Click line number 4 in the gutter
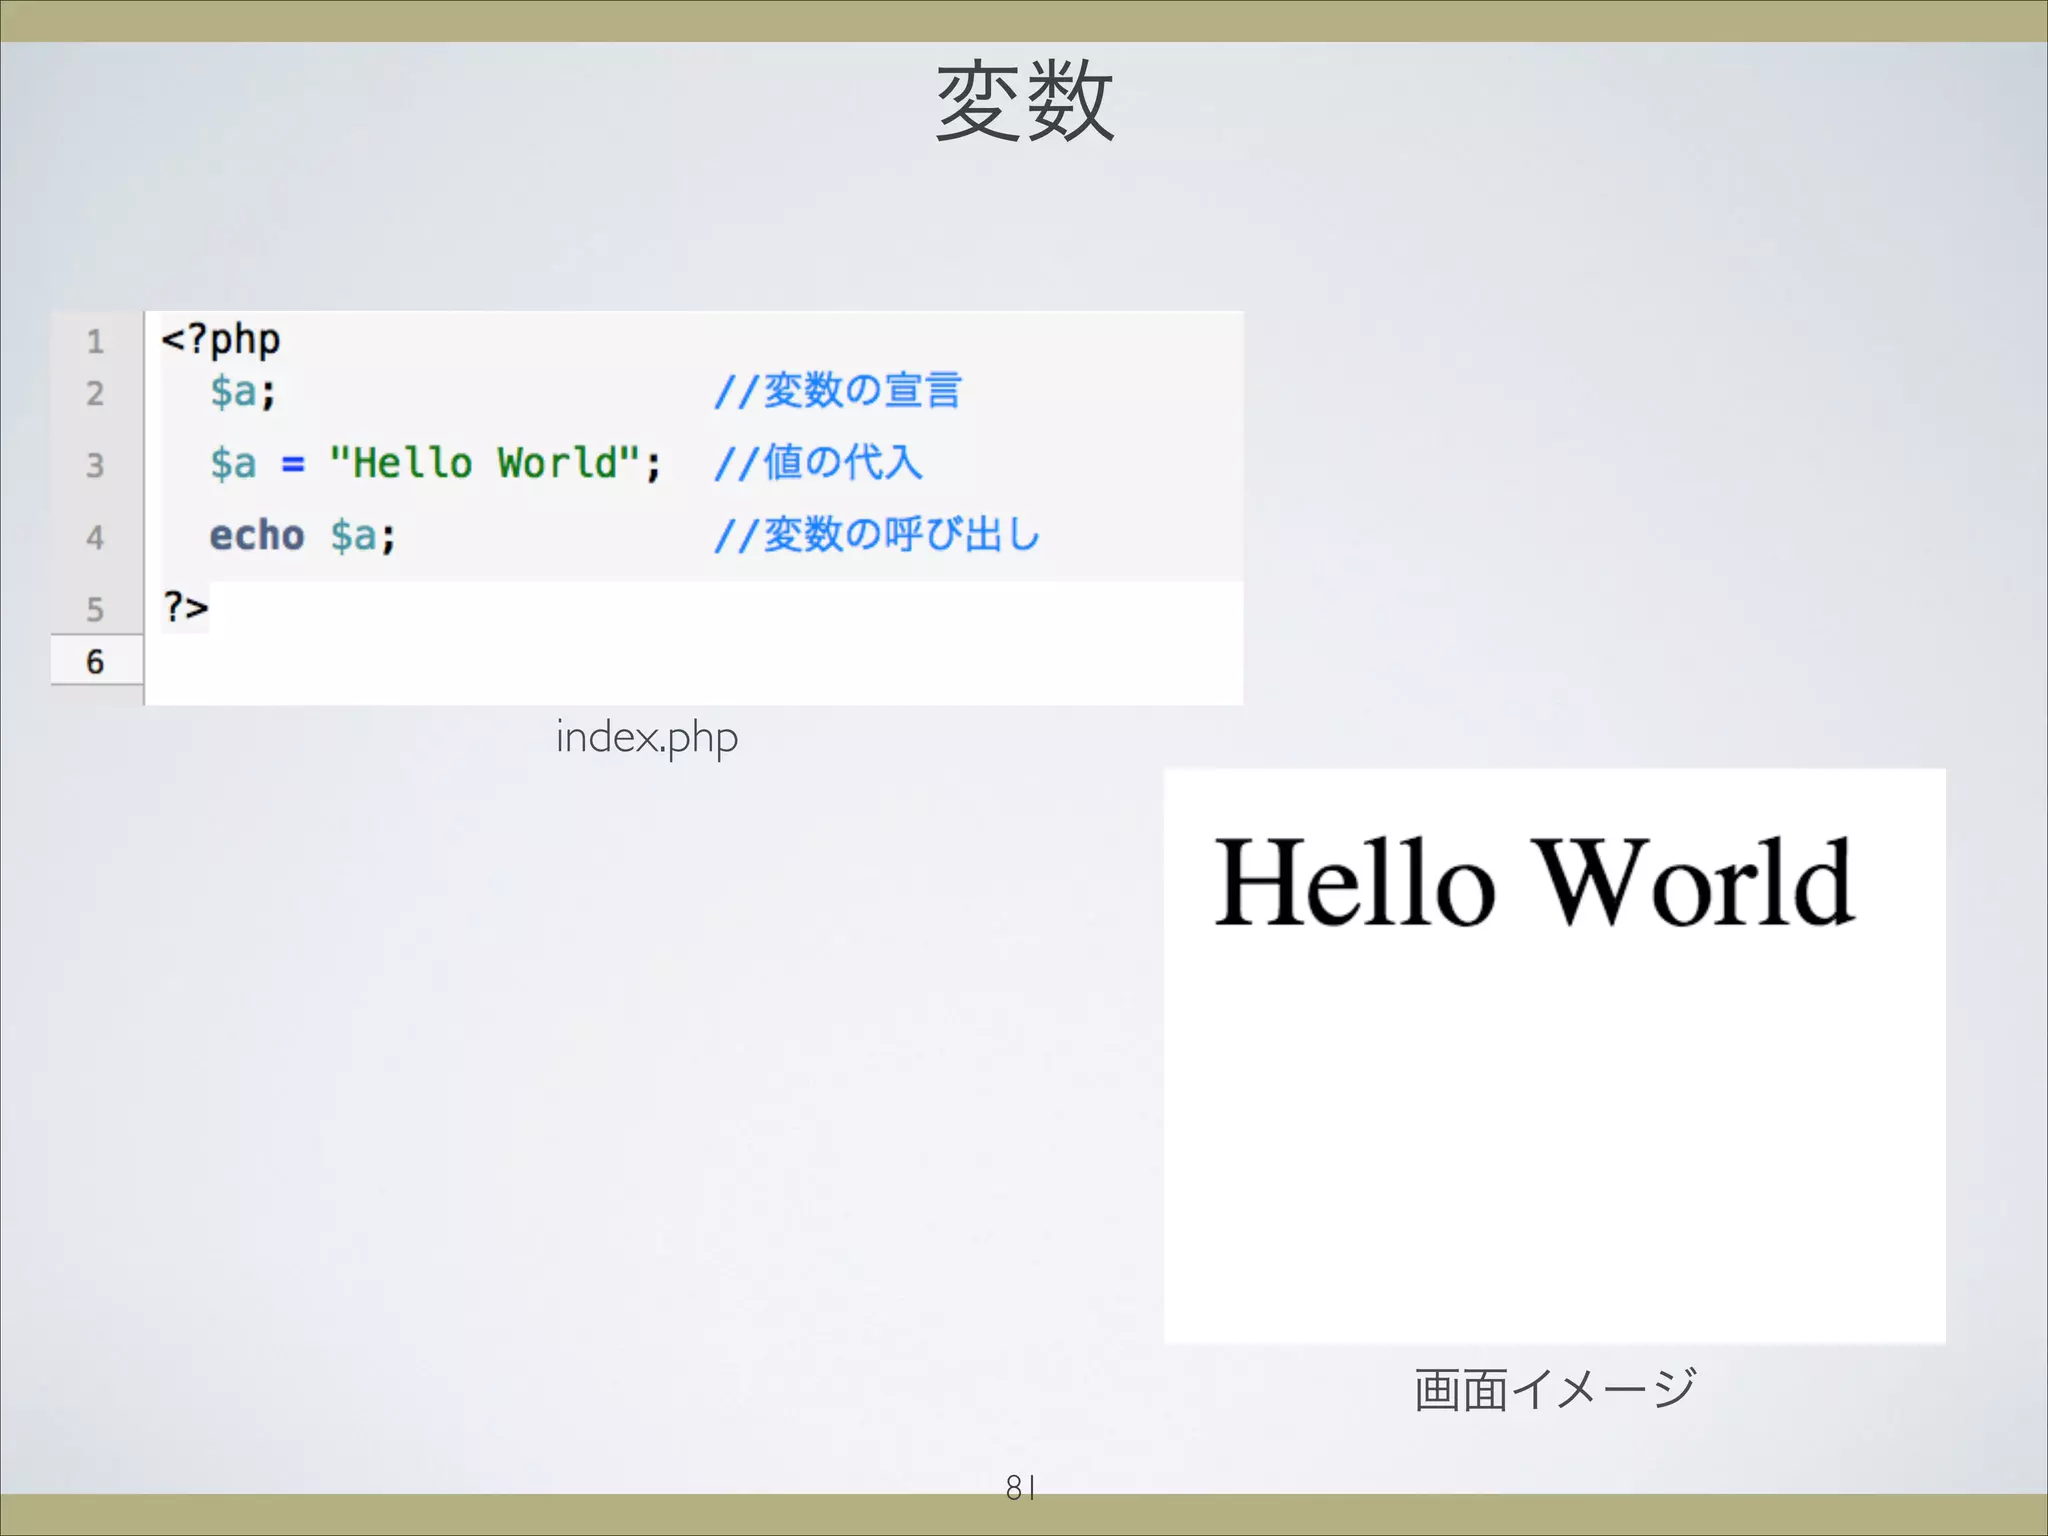Image resolution: width=2048 pixels, height=1536 pixels. (x=95, y=537)
